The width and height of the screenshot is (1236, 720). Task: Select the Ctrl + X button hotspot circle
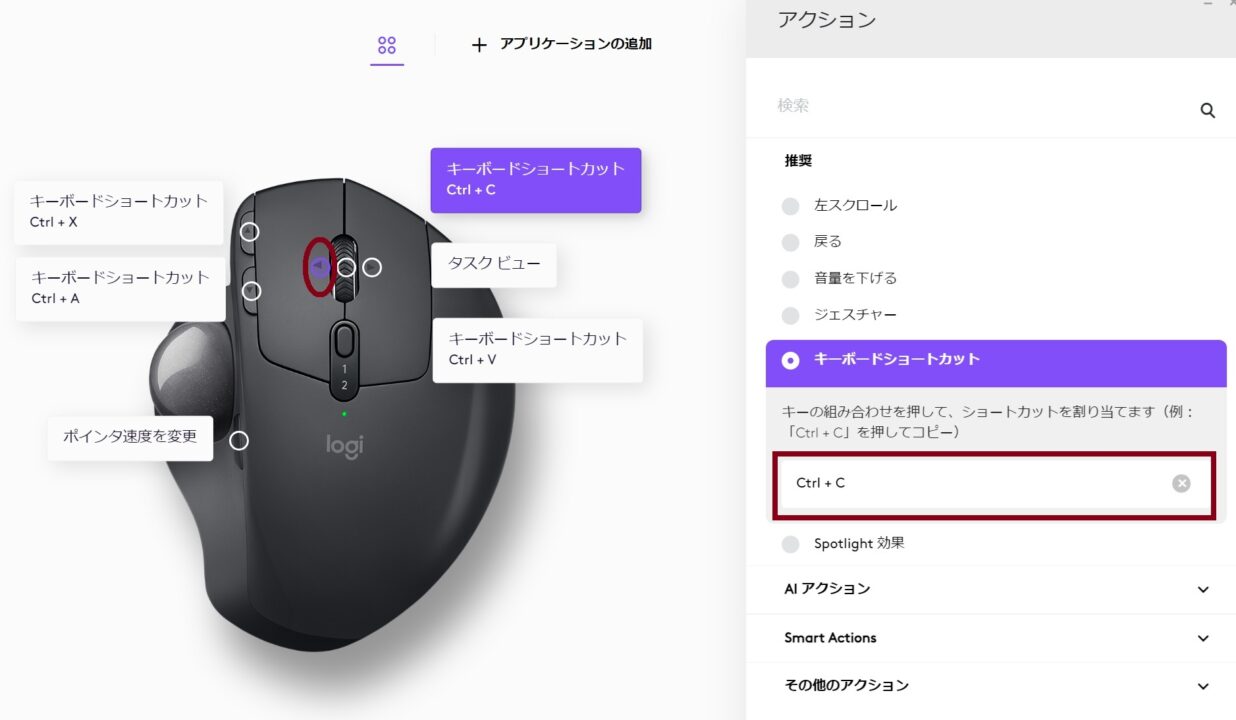[250, 231]
